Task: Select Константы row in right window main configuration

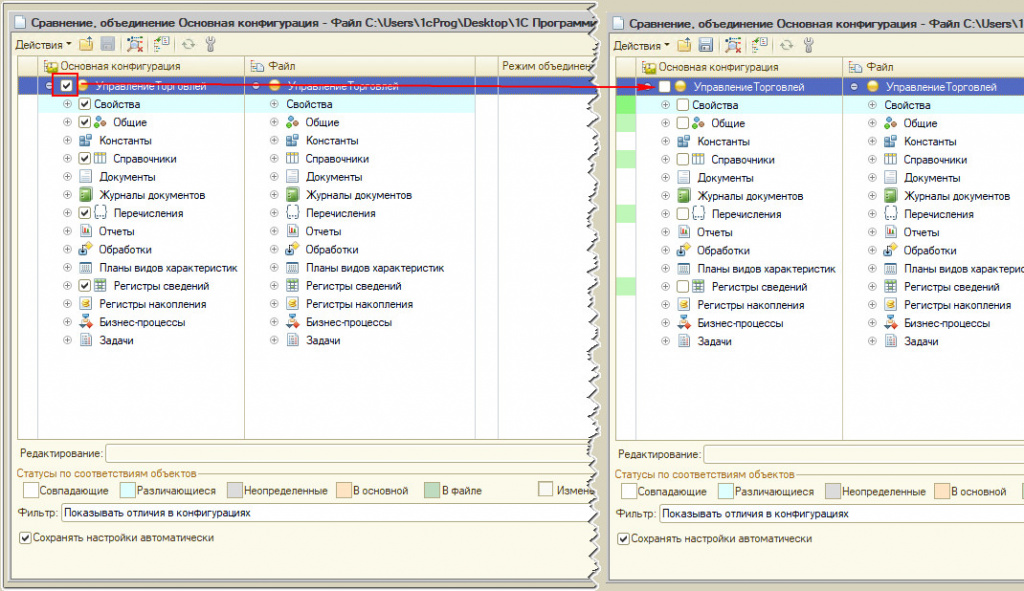Action: (x=723, y=141)
